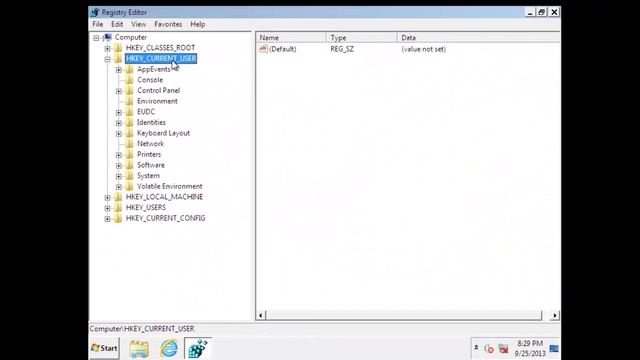Click the HKEY_CURRENT_CONFIG folder icon
The image size is (640, 360).
pos(118,218)
